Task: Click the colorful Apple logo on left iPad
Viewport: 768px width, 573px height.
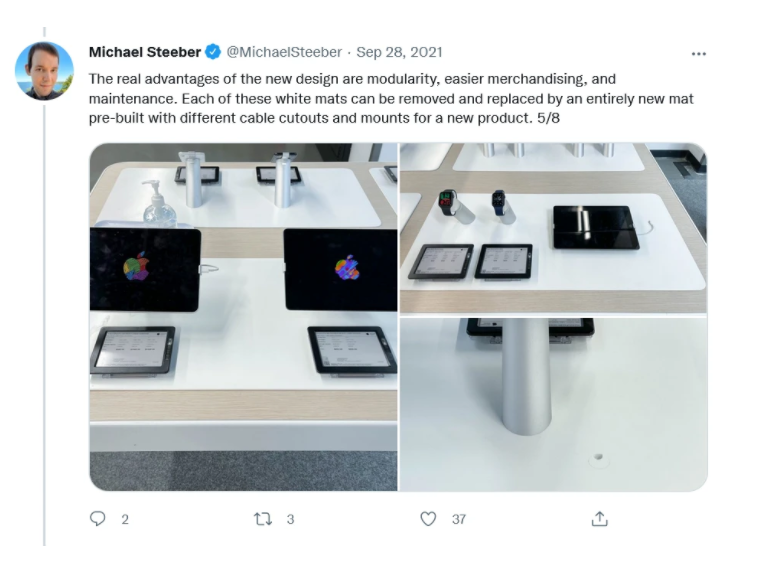Action: tap(137, 267)
